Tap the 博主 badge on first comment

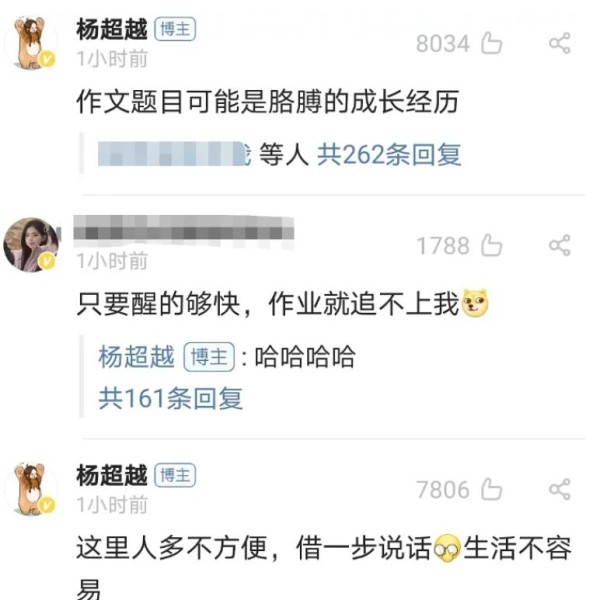(x=175, y=29)
